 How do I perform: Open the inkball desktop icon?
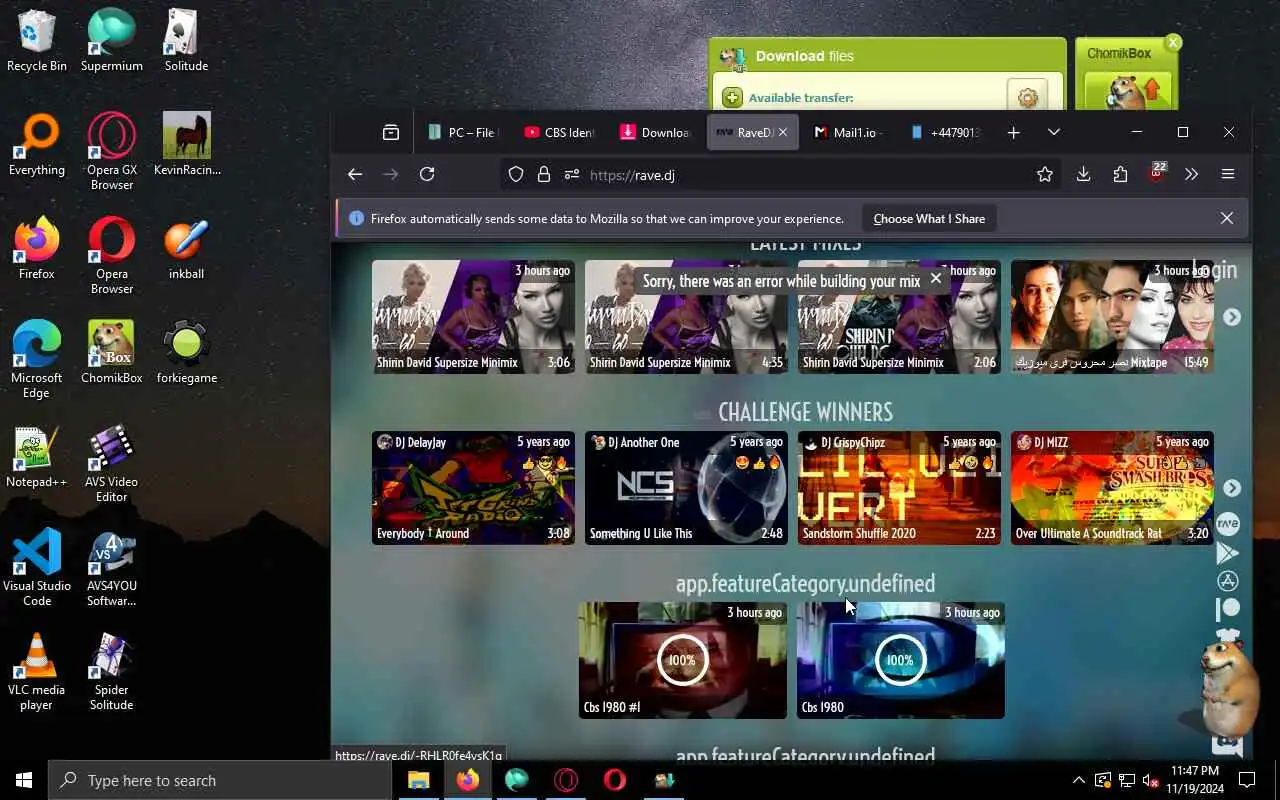(187, 248)
